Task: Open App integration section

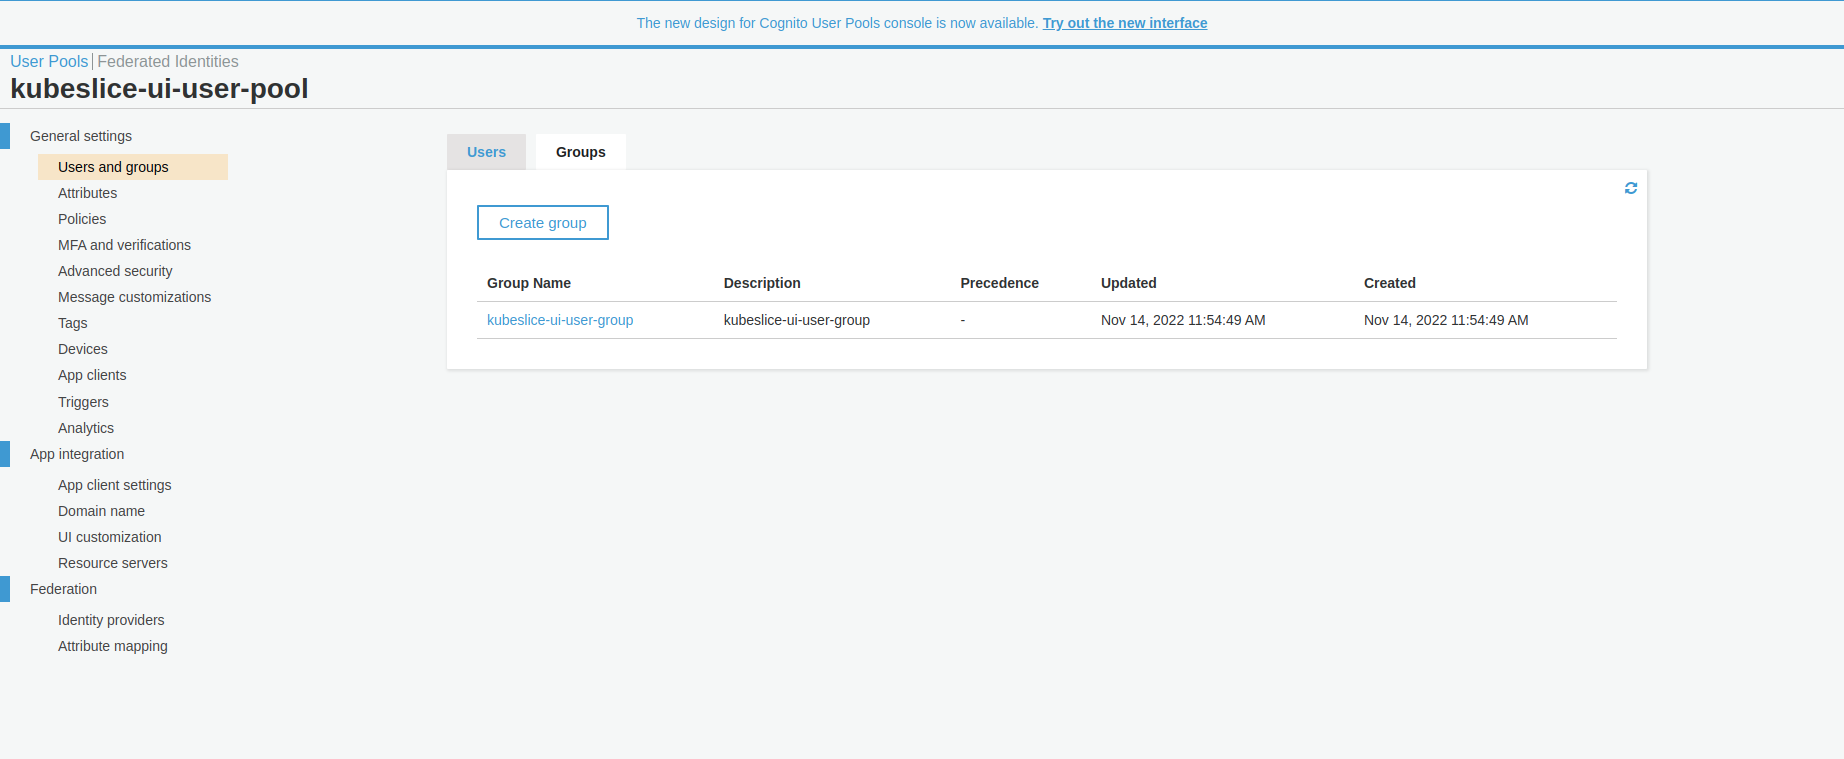Action: 77,454
